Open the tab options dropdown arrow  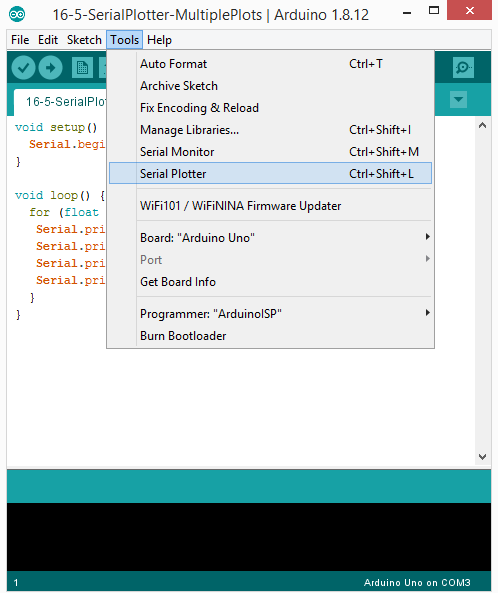(x=458, y=100)
